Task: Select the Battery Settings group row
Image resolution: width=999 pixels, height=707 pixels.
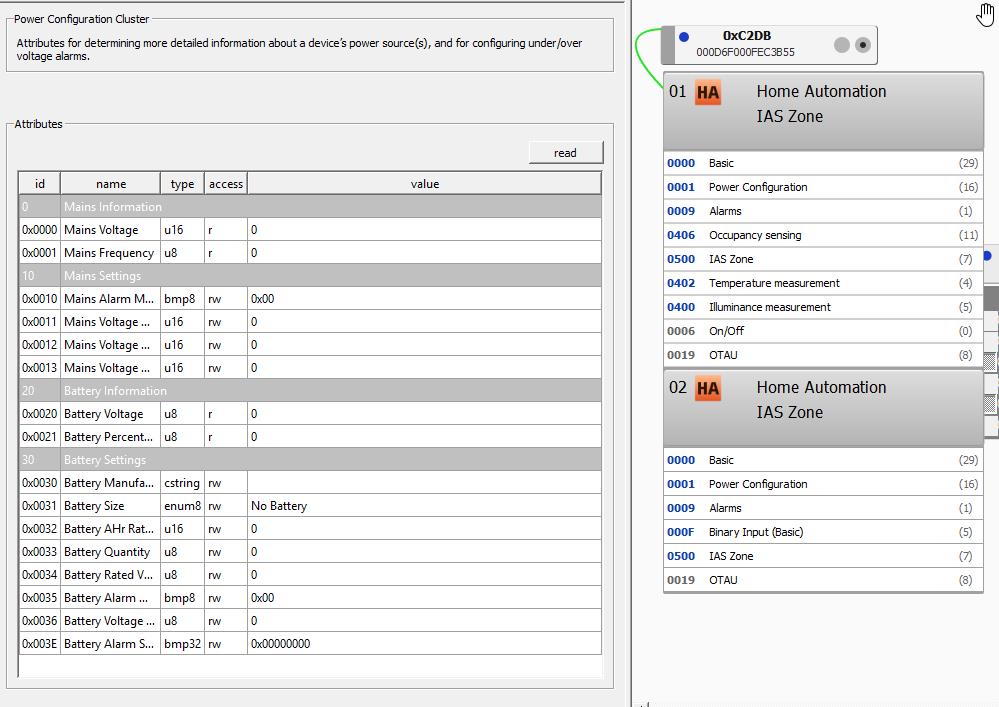Action: [x=310, y=459]
